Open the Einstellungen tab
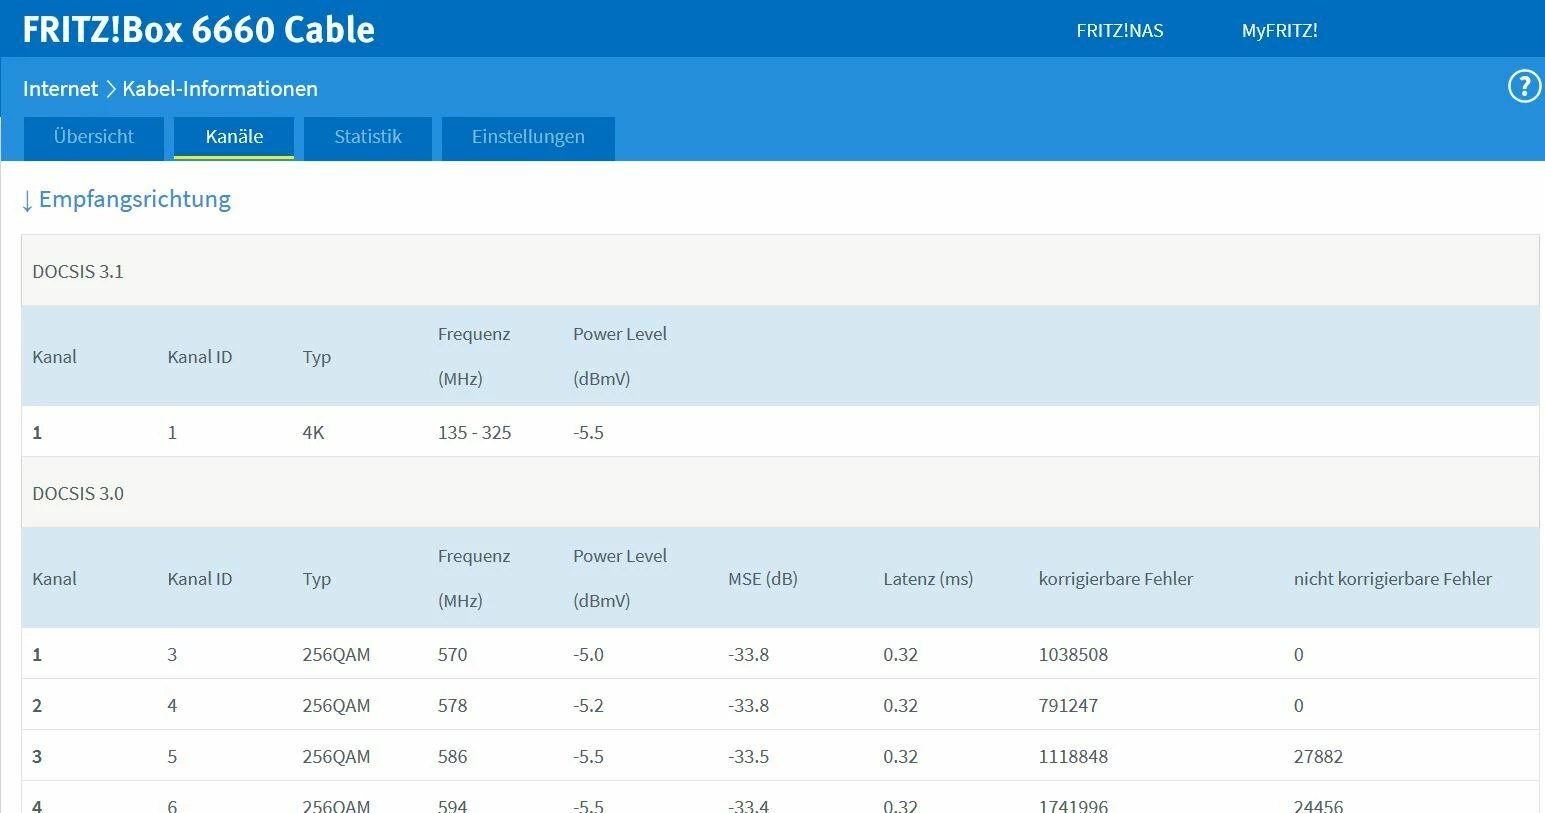This screenshot has height=813, width=1545. pos(528,137)
